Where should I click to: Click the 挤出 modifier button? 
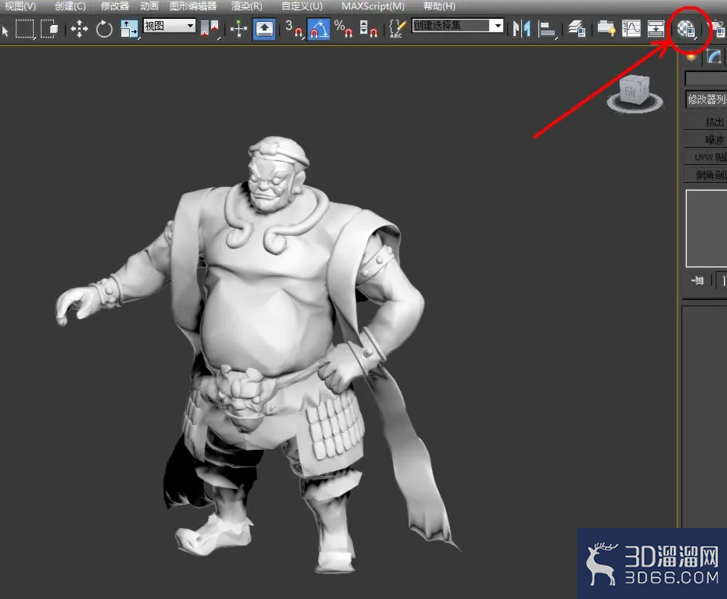[x=706, y=122]
